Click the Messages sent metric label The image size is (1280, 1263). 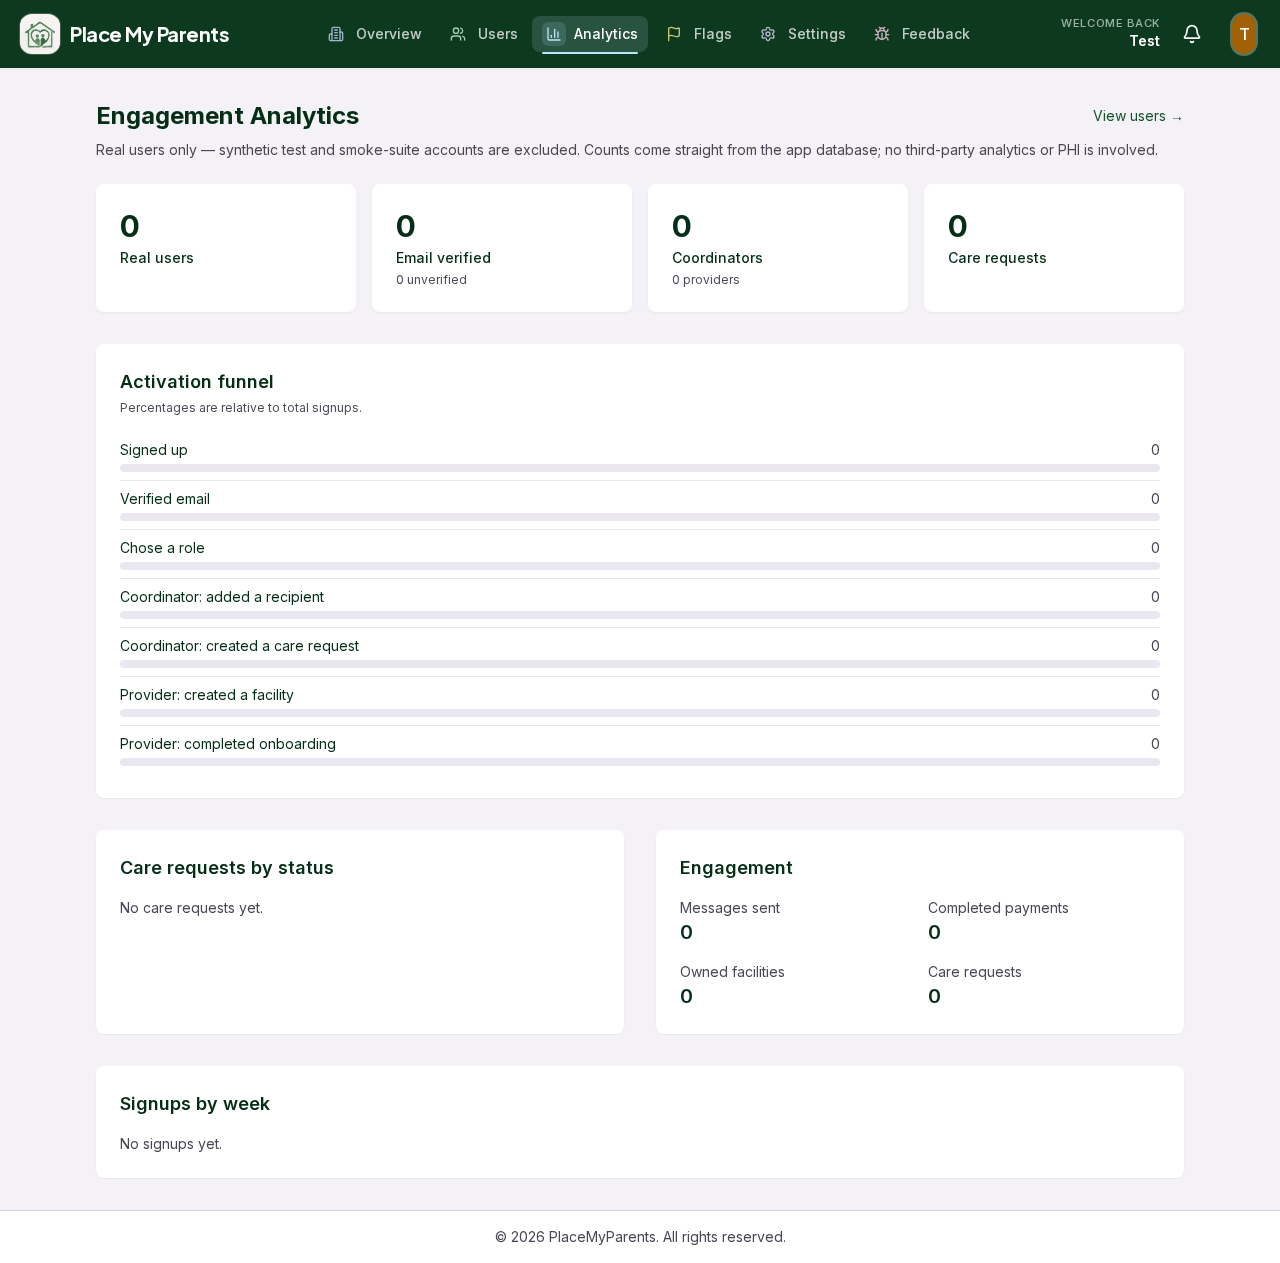tap(730, 908)
